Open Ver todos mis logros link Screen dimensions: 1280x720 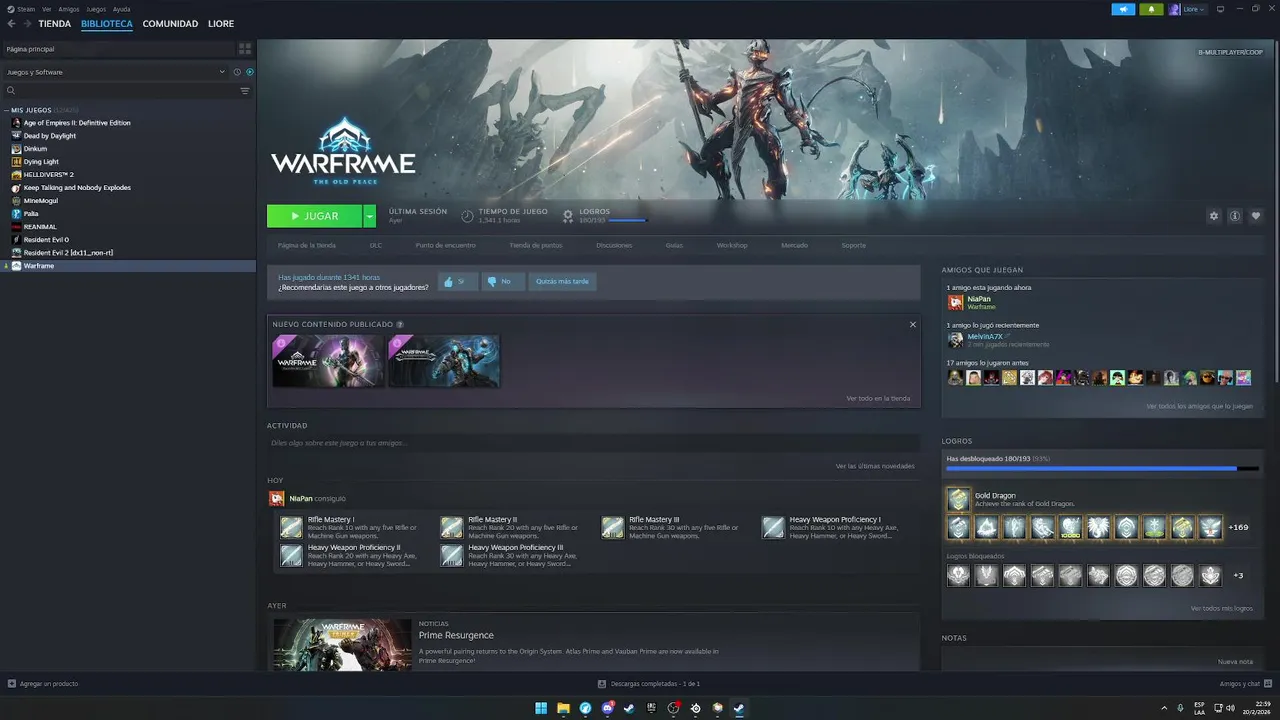tap(1221, 608)
